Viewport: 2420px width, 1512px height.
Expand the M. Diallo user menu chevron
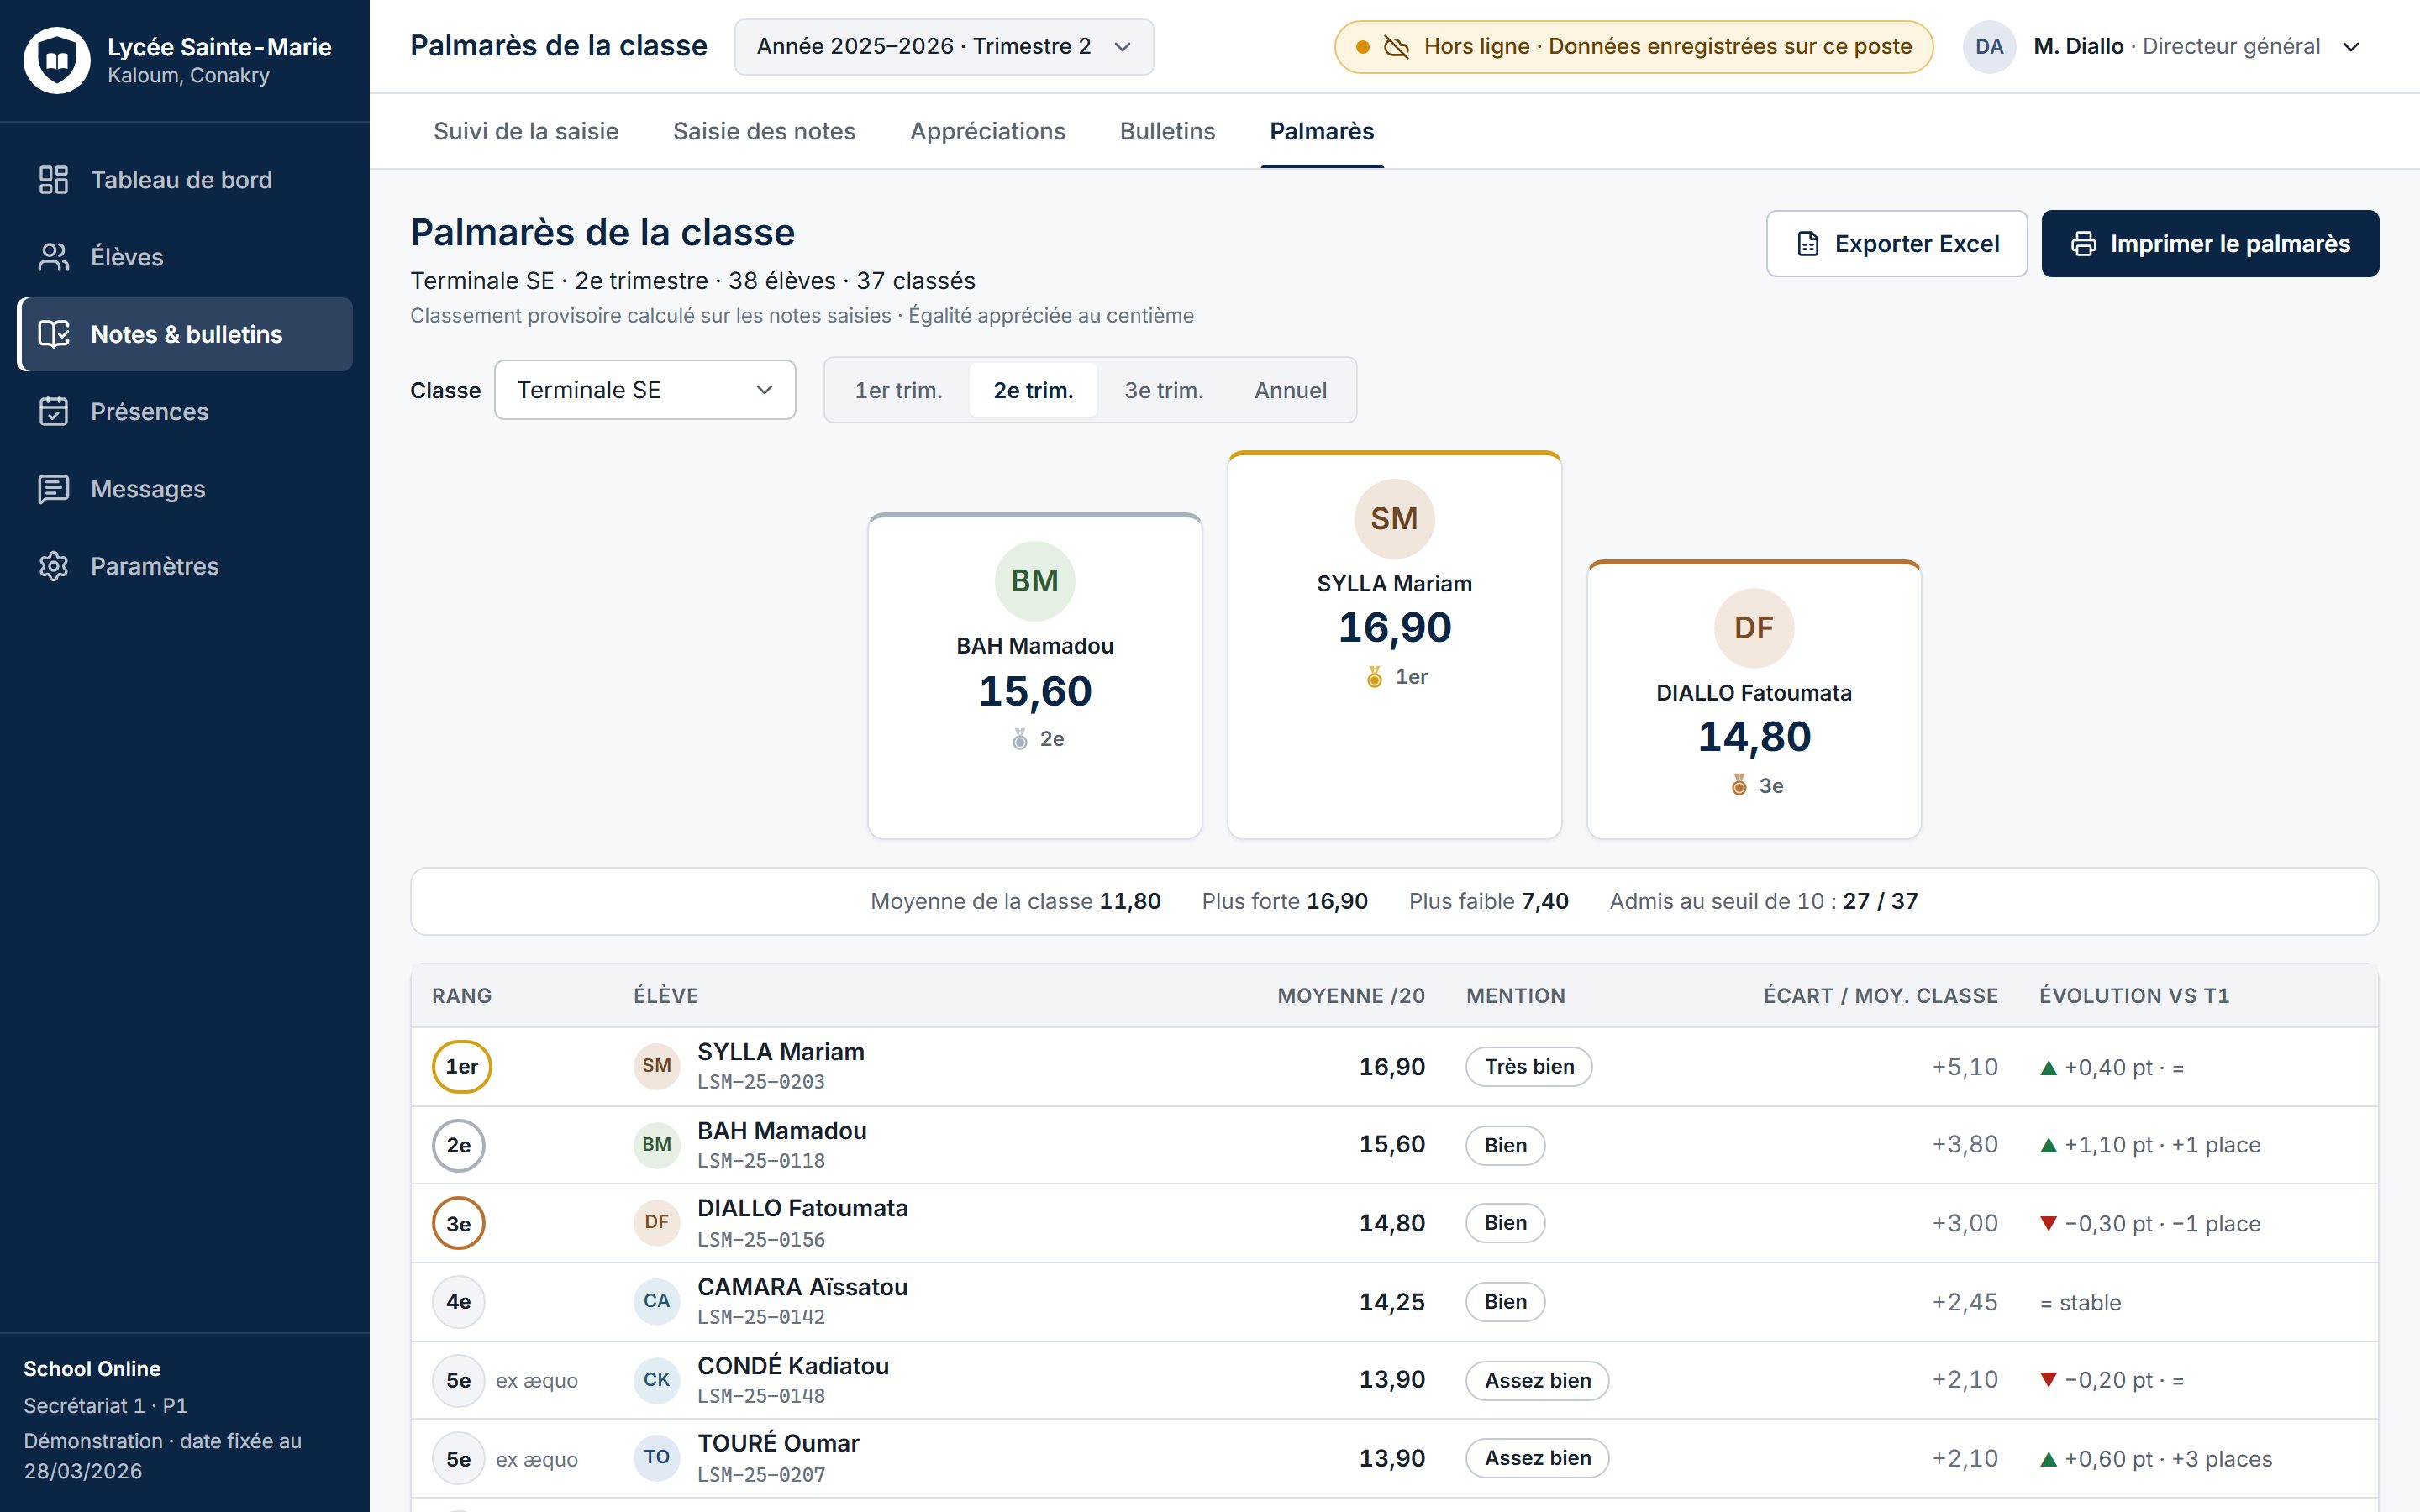[x=2352, y=47]
